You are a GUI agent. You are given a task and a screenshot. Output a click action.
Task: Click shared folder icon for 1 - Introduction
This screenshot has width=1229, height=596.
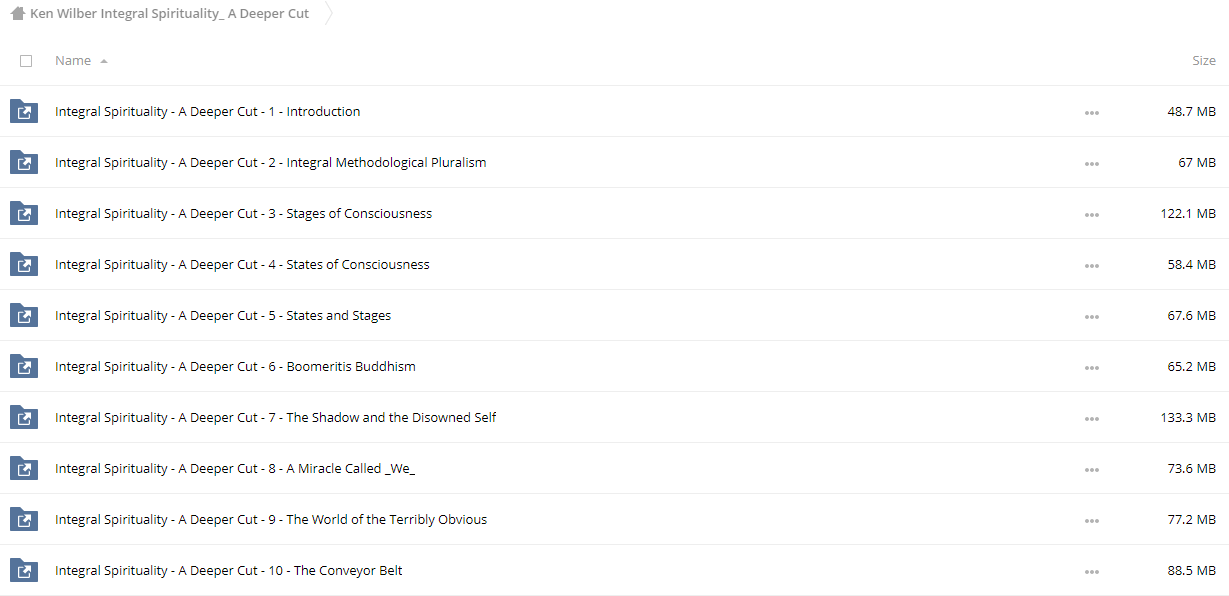(x=24, y=112)
